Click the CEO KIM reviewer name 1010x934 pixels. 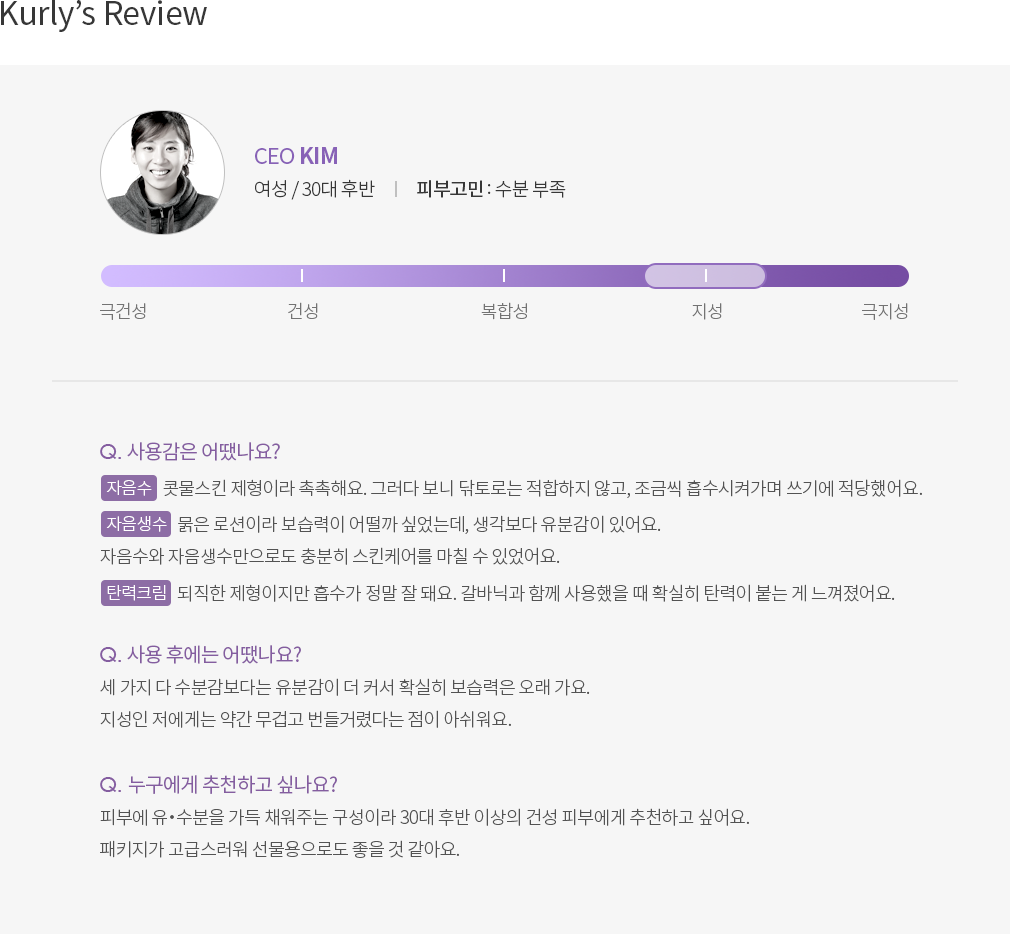(296, 156)
